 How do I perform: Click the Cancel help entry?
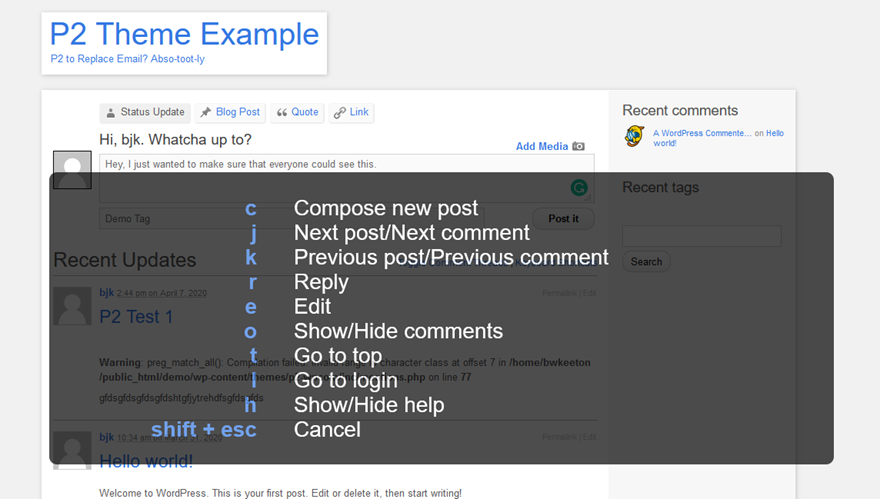pos(327,430)
